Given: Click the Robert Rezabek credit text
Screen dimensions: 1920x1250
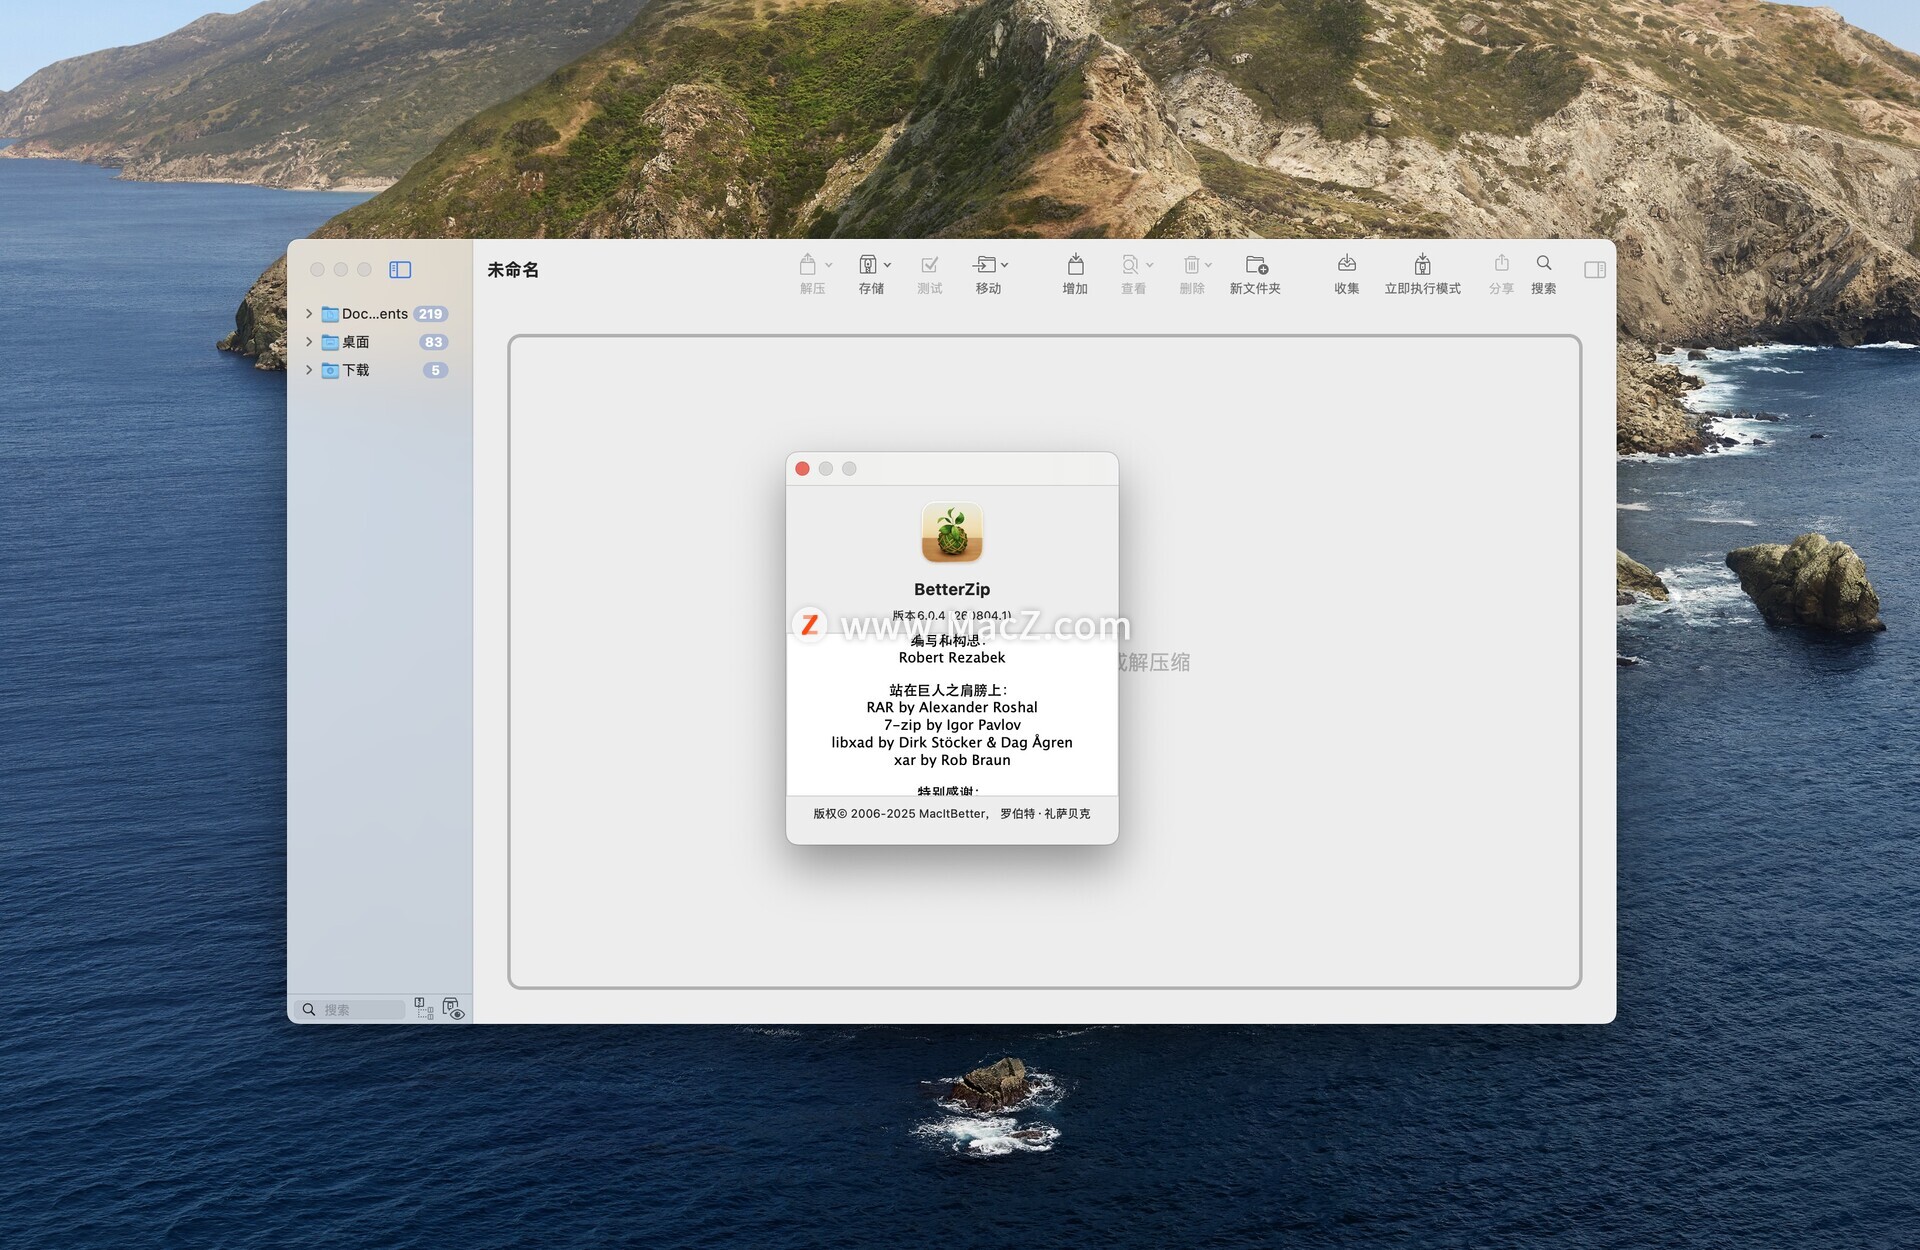Looking at the screenshot, I should pyautogui.click(x=952, y=658).
